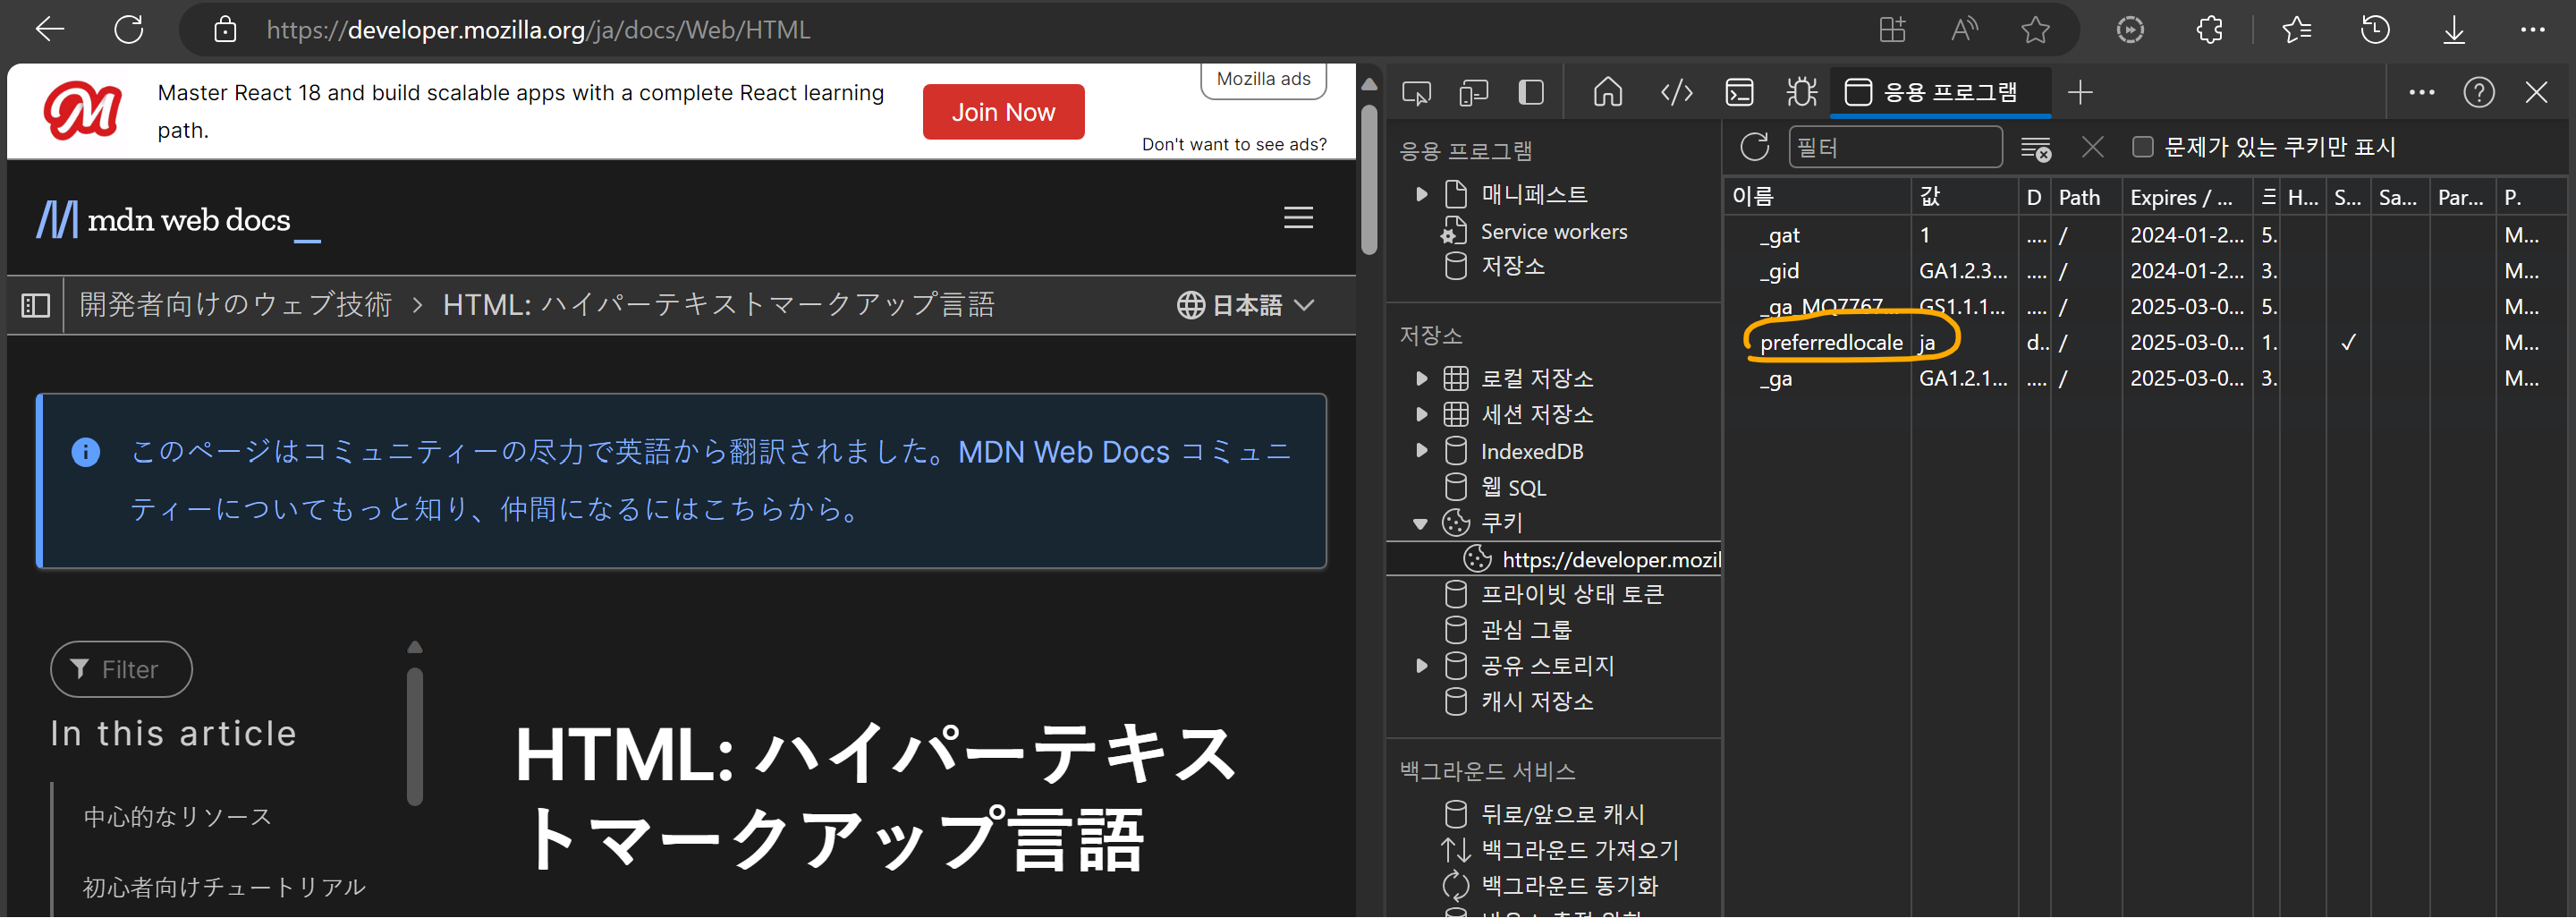Click the browser address bar URL
The height and width of the screenshot is (918, 2576).
[538, 30]
